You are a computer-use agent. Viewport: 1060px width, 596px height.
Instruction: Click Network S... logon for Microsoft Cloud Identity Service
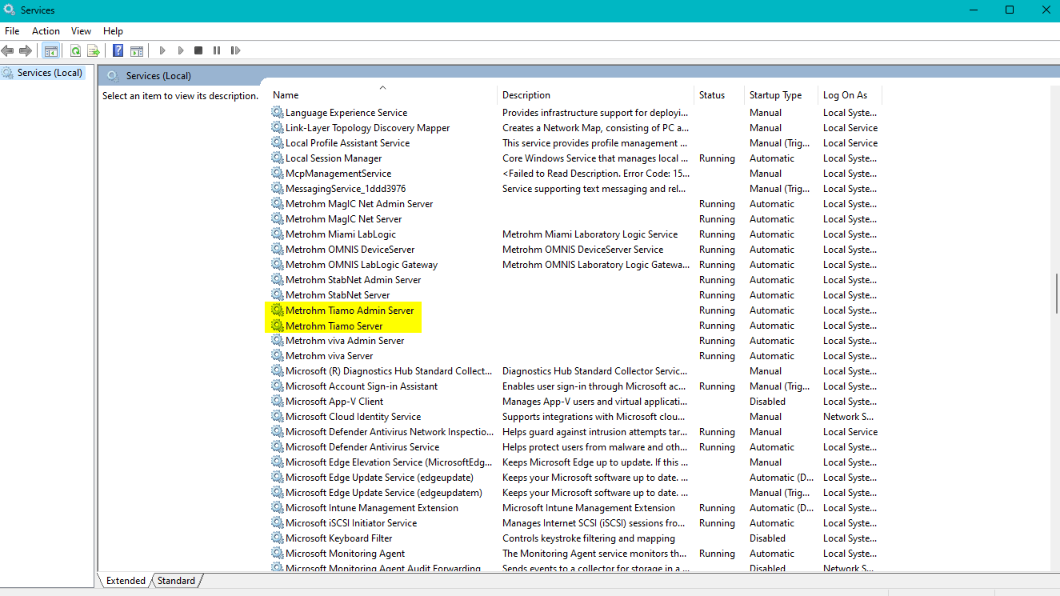848,416
